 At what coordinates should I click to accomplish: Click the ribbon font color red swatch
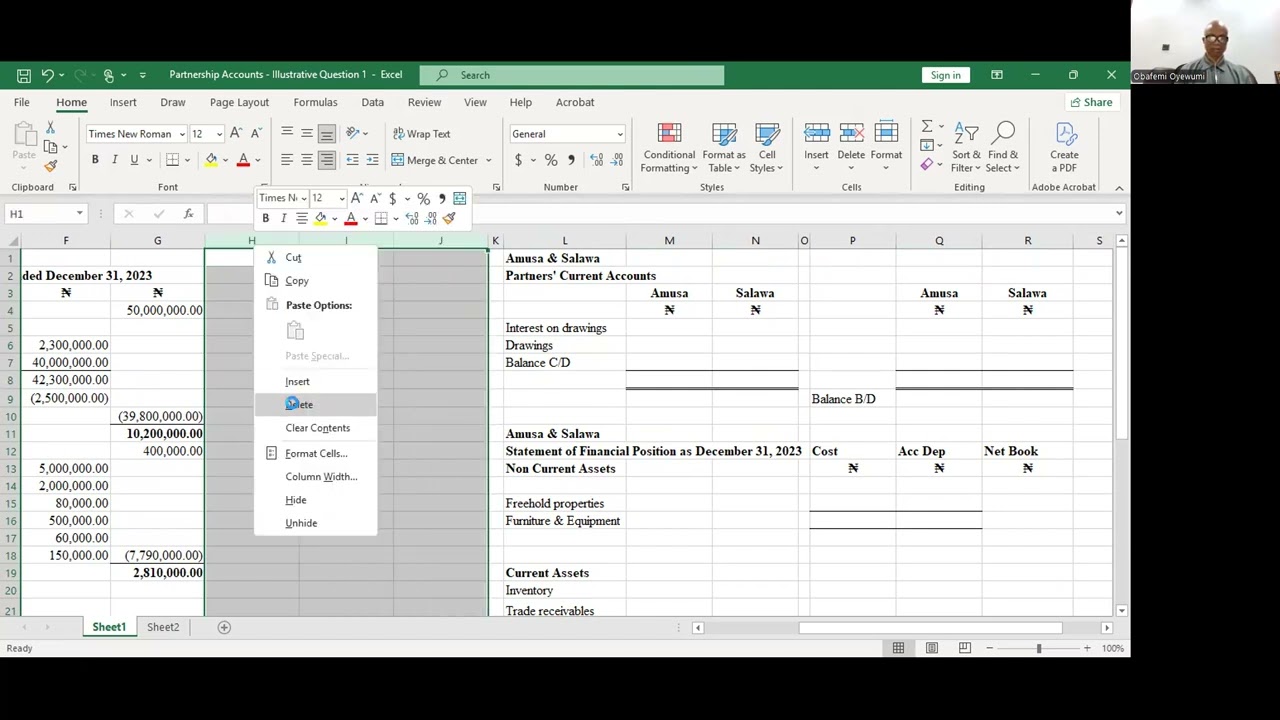pos(242,160)
